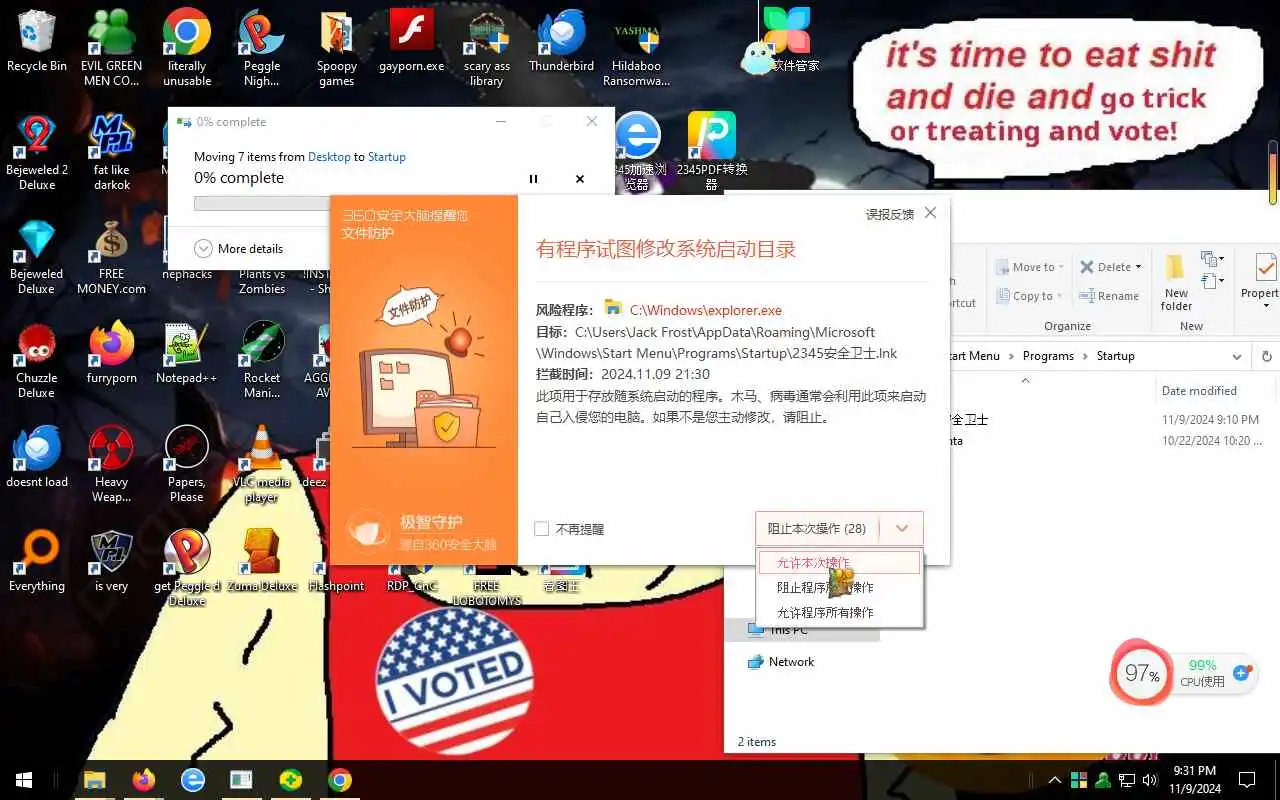The image size is (1280, 800).
Task: Open the Windows Start menu
Action: tap(24, 780)
